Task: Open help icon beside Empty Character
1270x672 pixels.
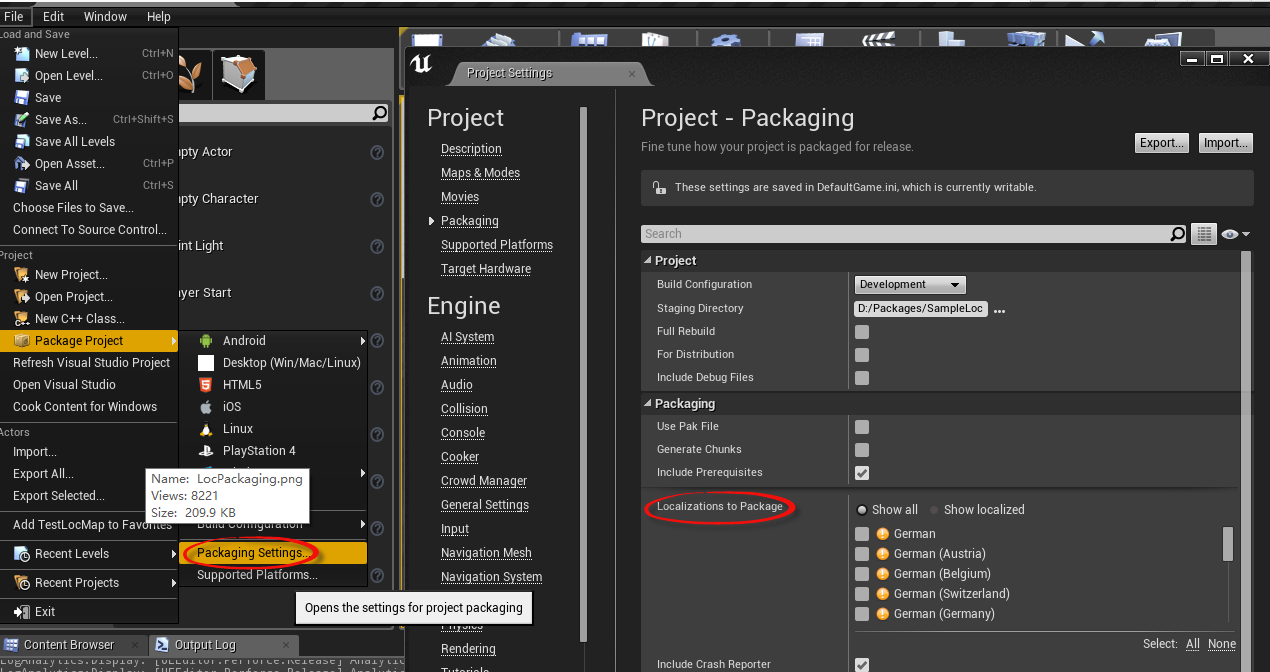Action: tap(377, 199)
